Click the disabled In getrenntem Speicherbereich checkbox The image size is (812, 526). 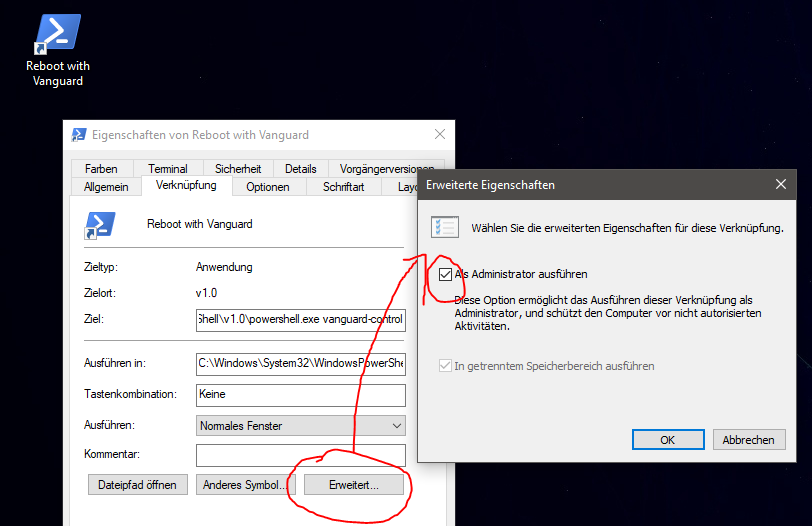(445, 366)
